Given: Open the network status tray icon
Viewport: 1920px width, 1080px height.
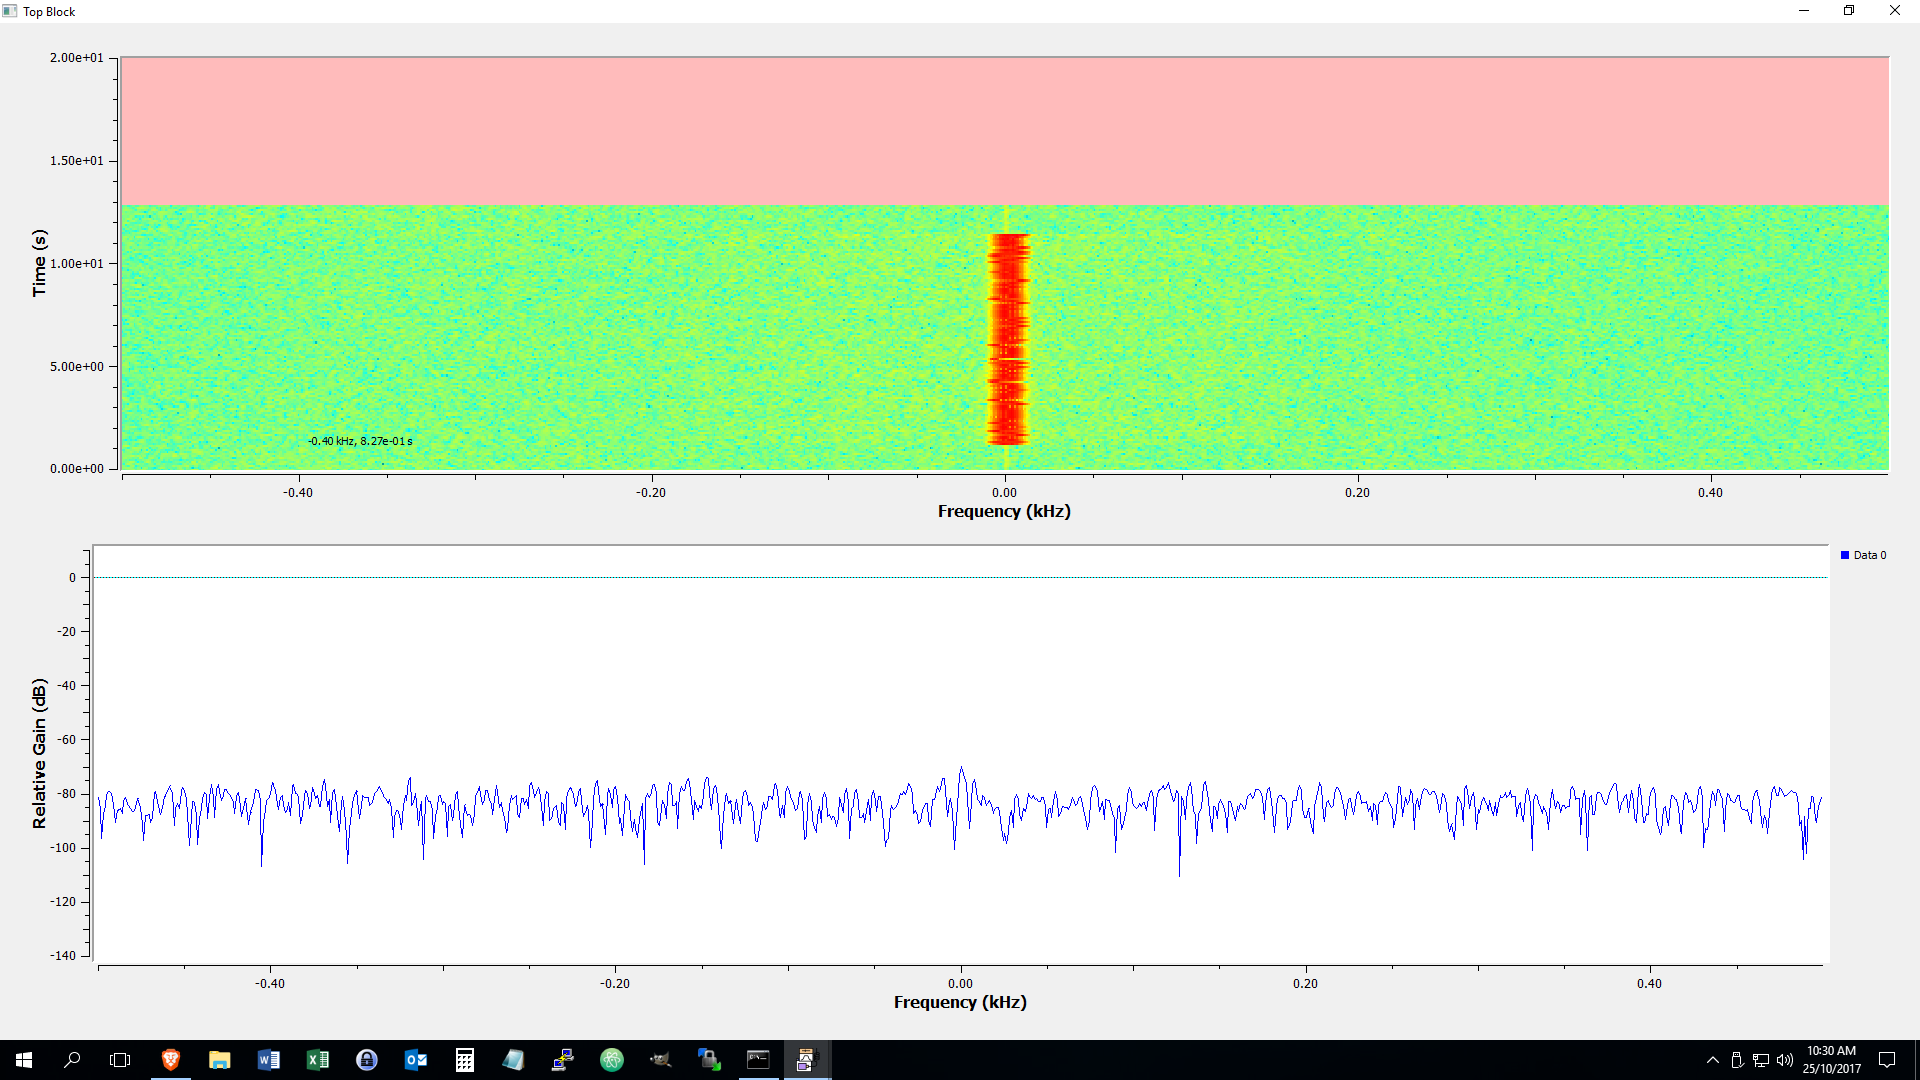Looking at the screenshot, I should pos(1761,1060).
